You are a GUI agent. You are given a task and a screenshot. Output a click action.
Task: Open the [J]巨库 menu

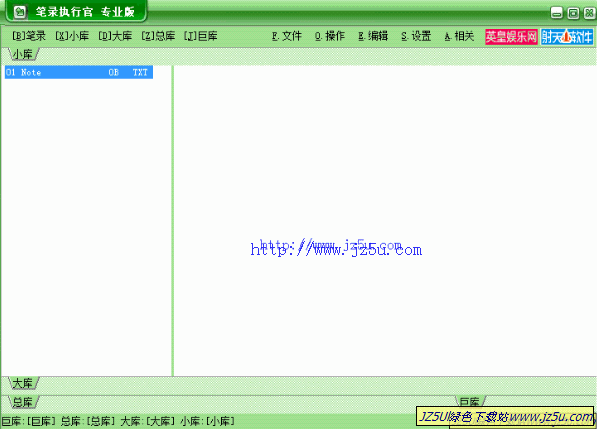tap(201, 36)
